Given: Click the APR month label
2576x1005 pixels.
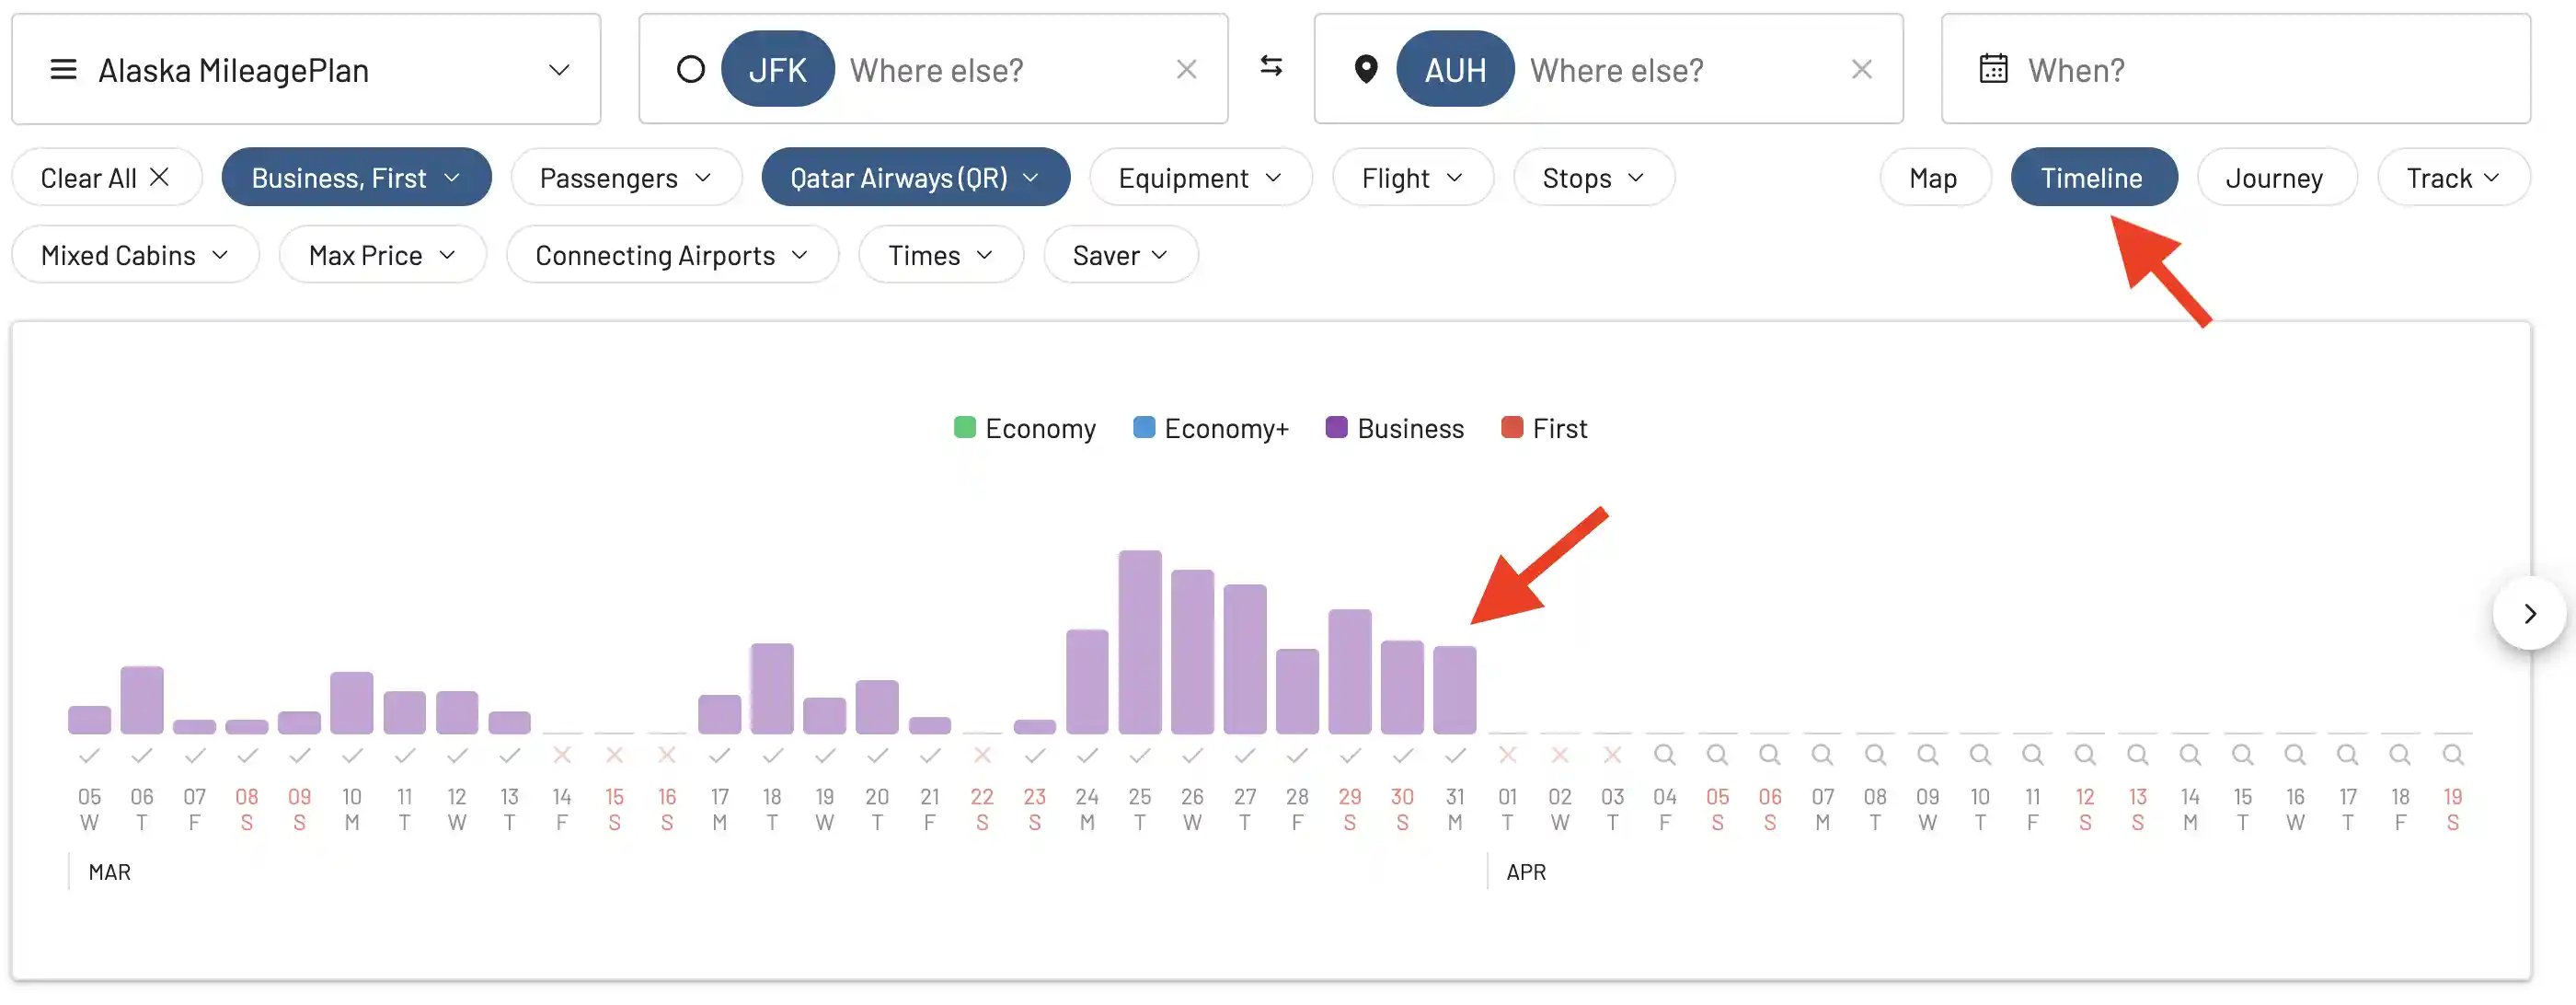Looking at the screenshot, I should click(x=1526, y=873).
